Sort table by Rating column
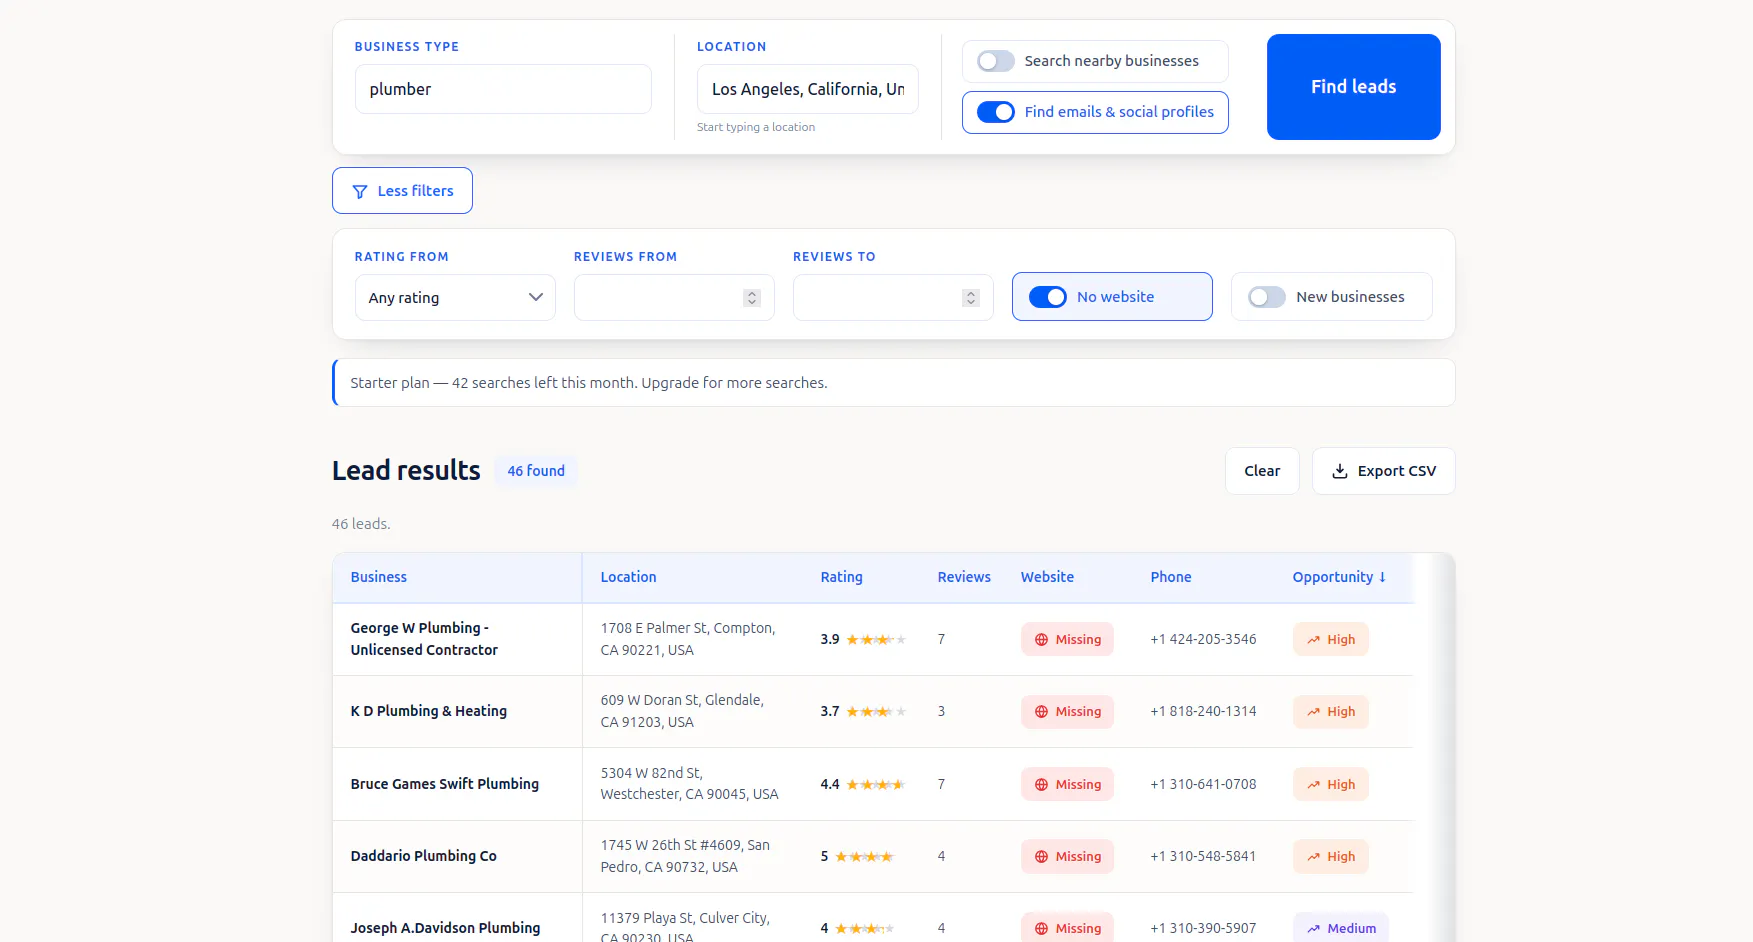Image resolution: width=1753 pixels, height=942 pixels. pos(842,577)
